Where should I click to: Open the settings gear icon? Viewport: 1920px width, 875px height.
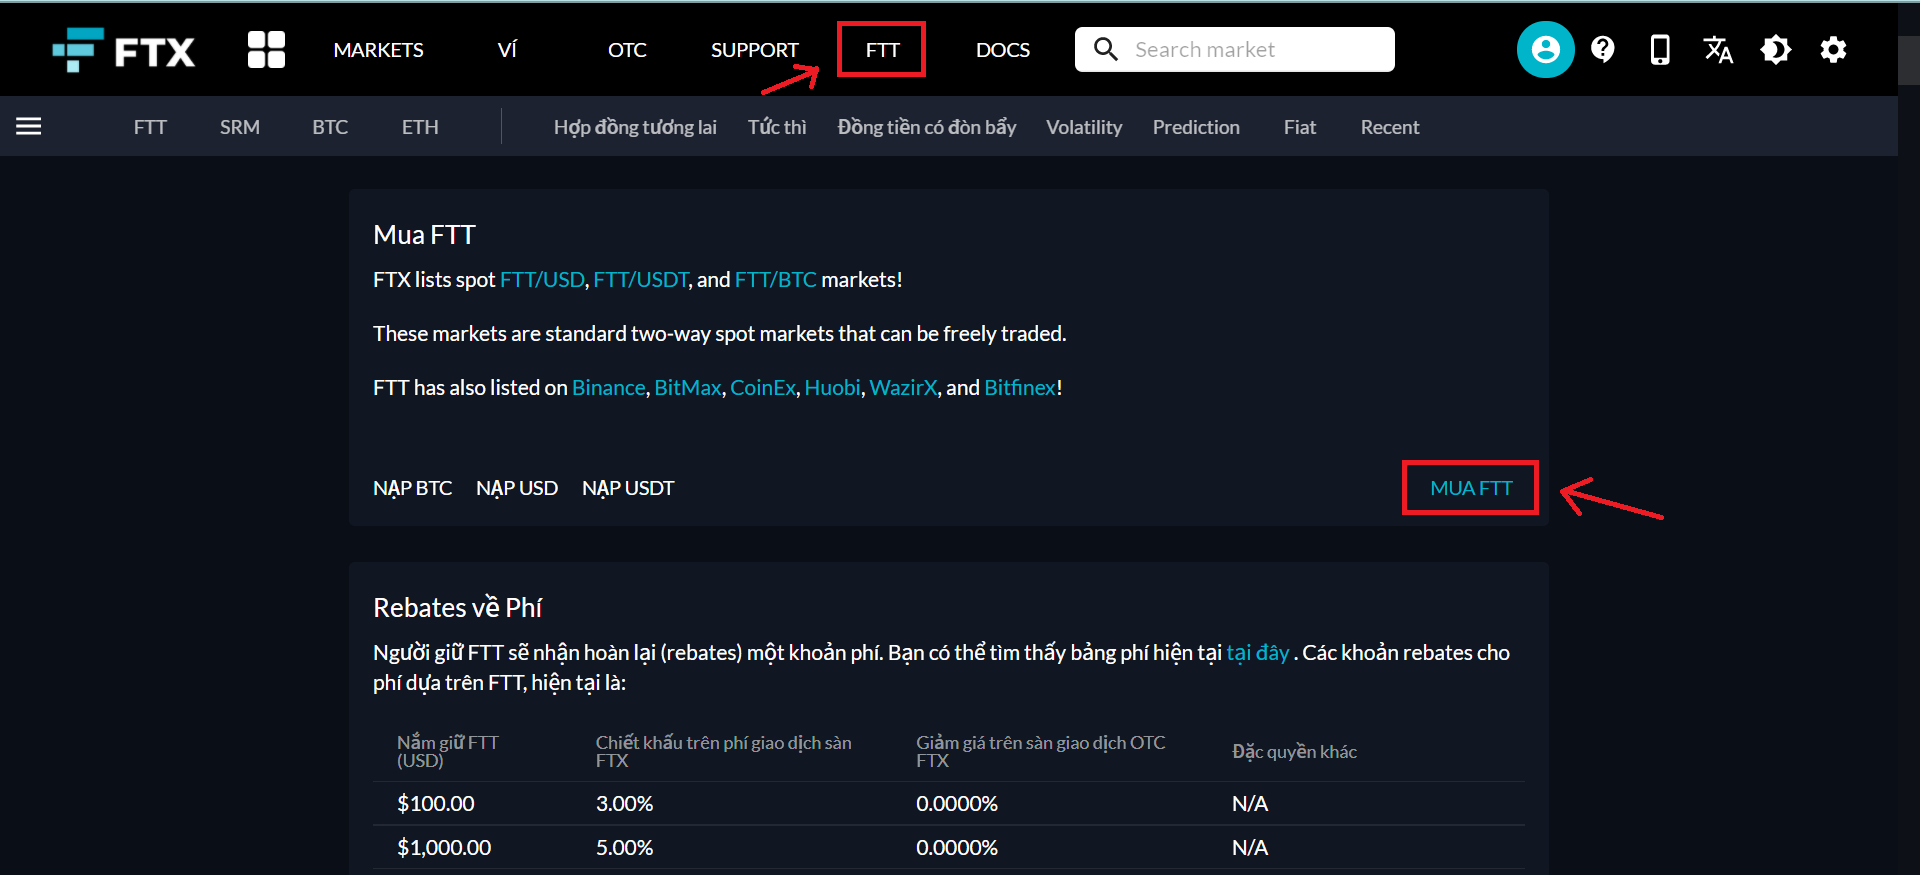point(1833,50)
